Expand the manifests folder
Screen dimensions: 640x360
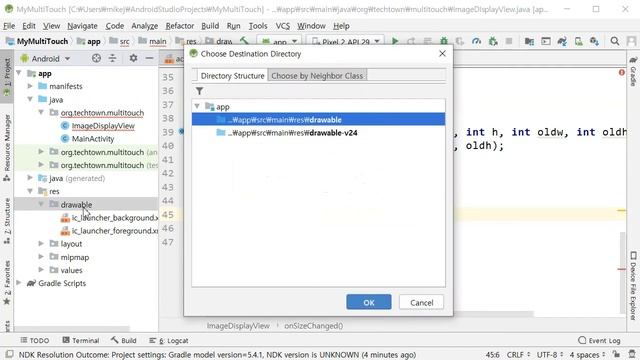[30, 86]
